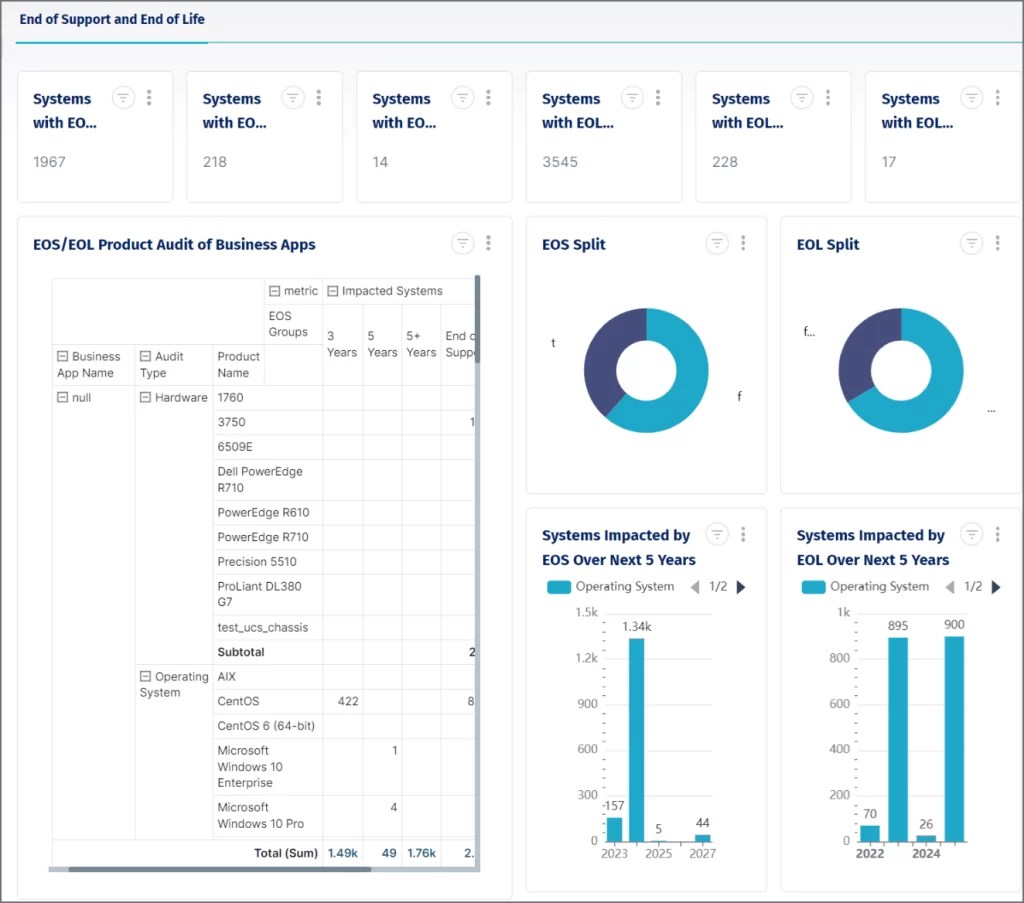Viewport: 1024px width, 903px height.
Task: Open the filter on the last Systems with EOL card
Action: point(971,97)
